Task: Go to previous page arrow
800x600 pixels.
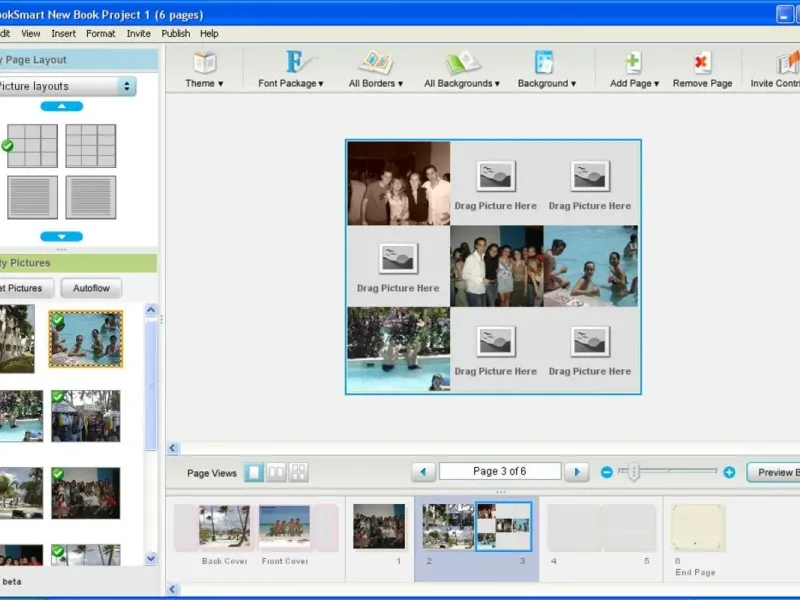Action: coord(423,472)
